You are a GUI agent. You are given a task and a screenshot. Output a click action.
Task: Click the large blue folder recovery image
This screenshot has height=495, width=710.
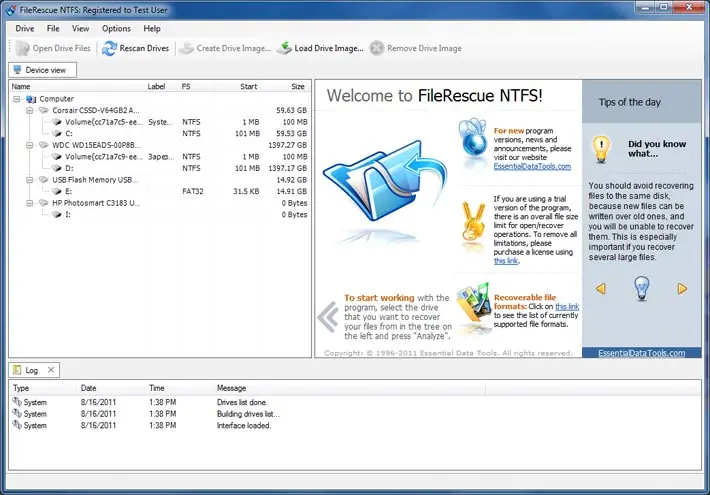click(385, 180)
